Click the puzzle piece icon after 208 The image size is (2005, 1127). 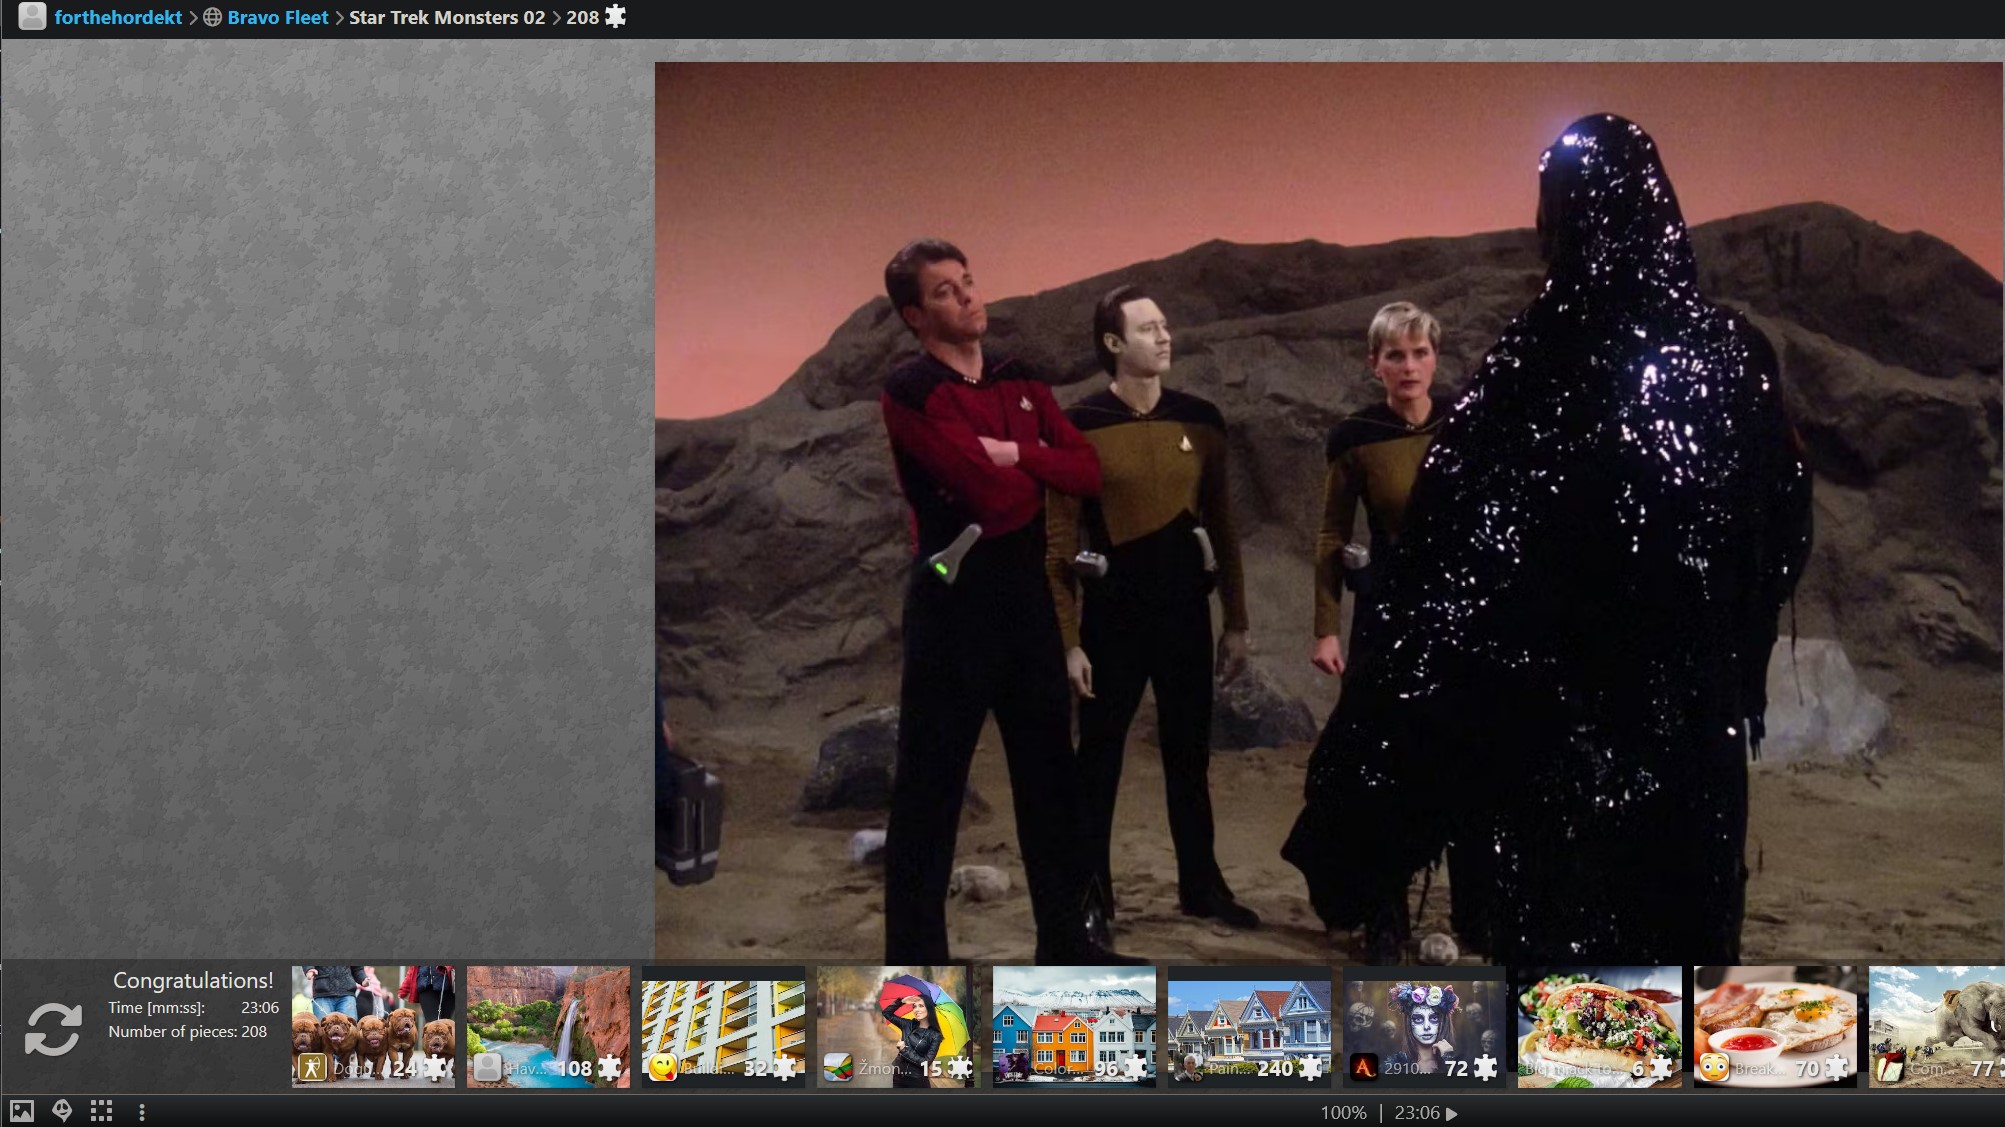615,16
